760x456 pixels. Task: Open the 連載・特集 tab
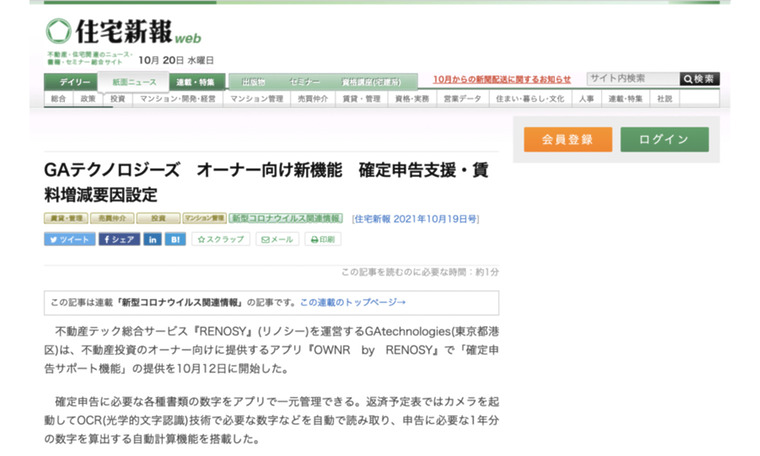[195, 82]
